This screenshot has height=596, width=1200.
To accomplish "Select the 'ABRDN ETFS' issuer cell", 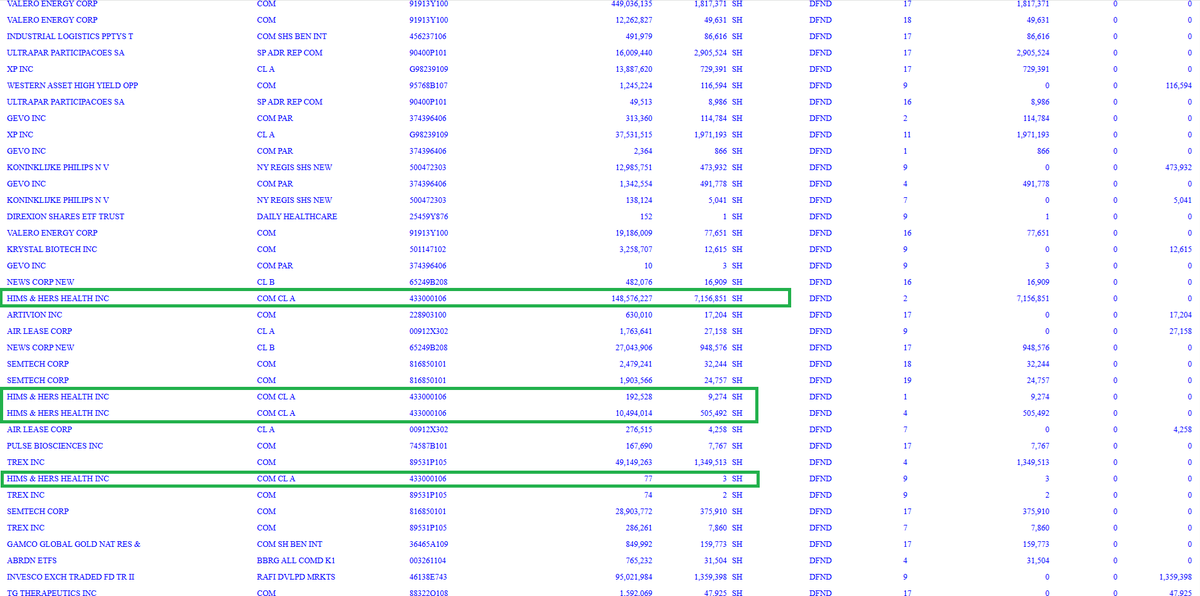I will [x=30, y=560].
